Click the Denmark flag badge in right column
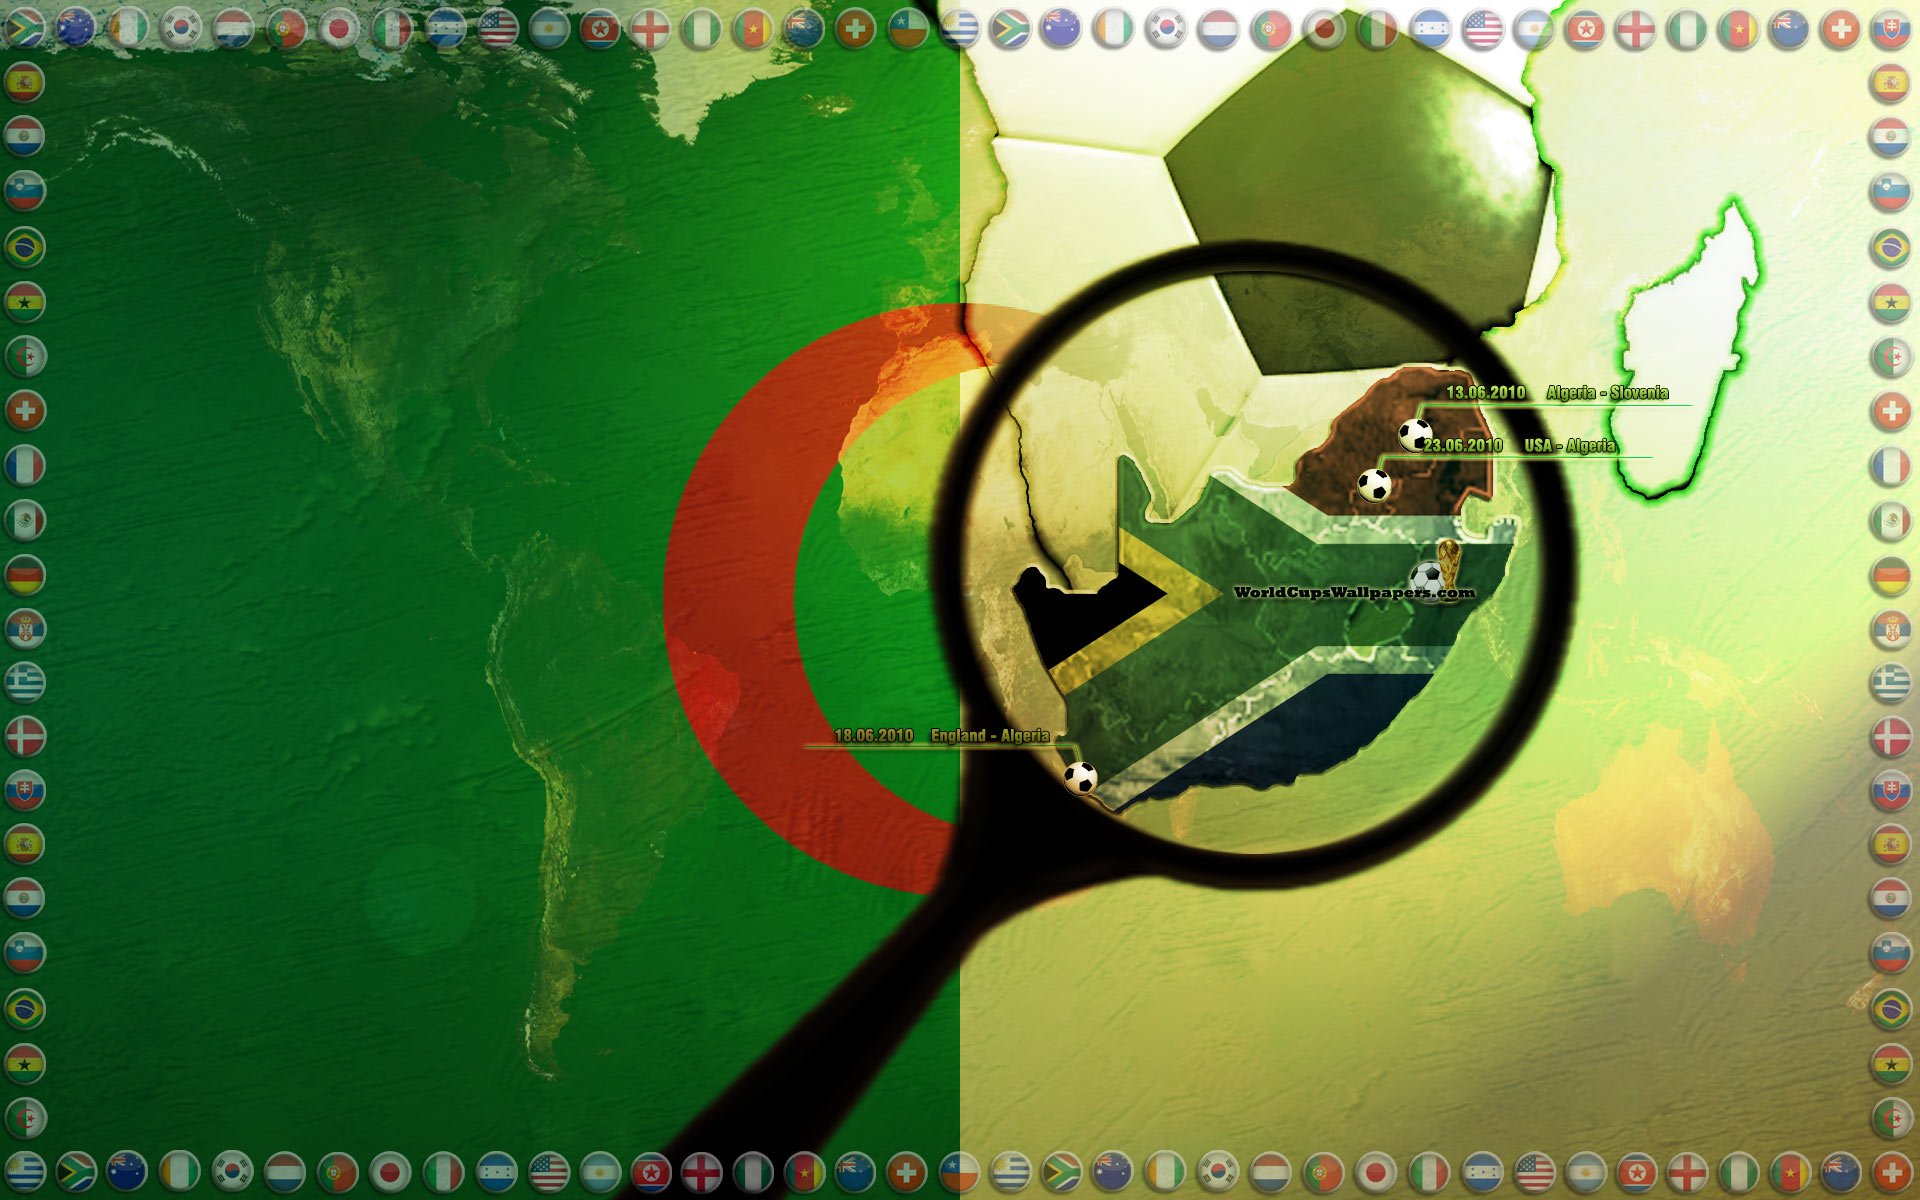This screenshot has width=1920, height=1200. 1890,737
